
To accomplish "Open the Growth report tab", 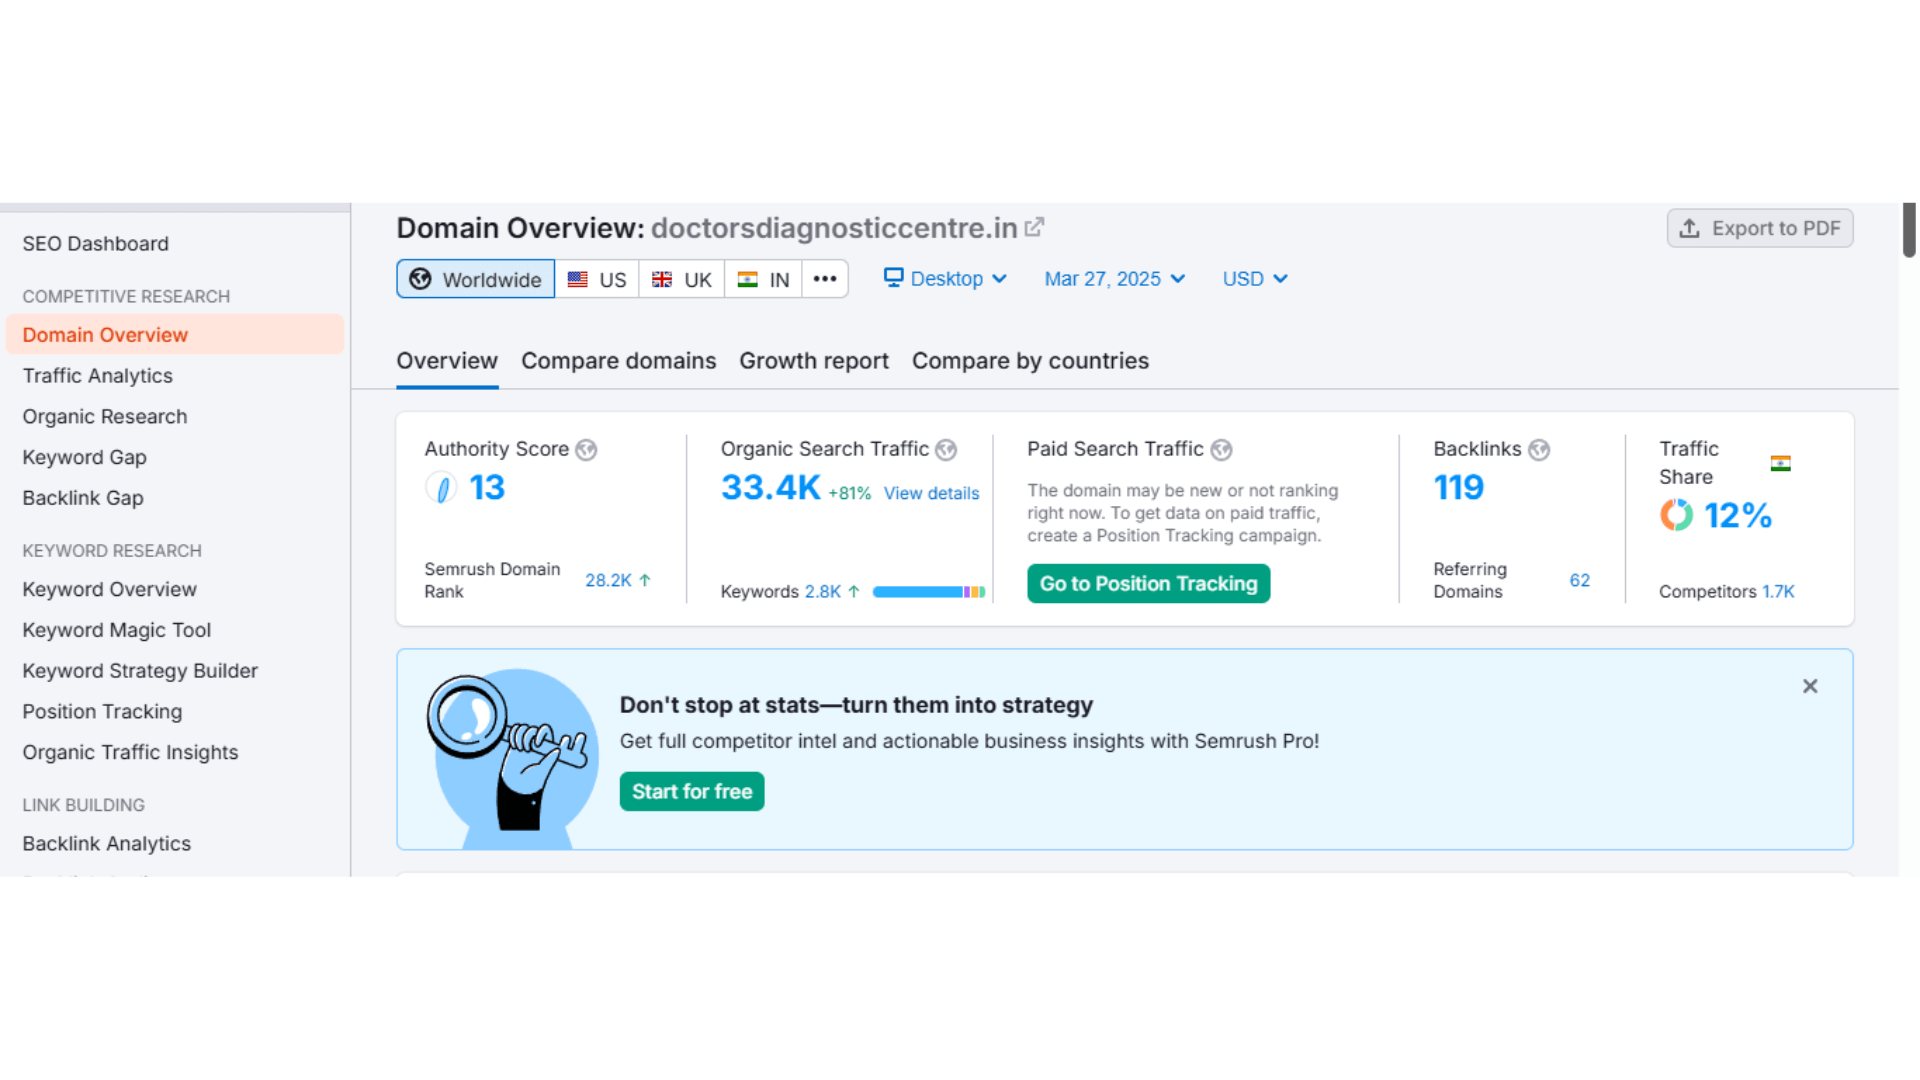I will (x=813, y=361).
